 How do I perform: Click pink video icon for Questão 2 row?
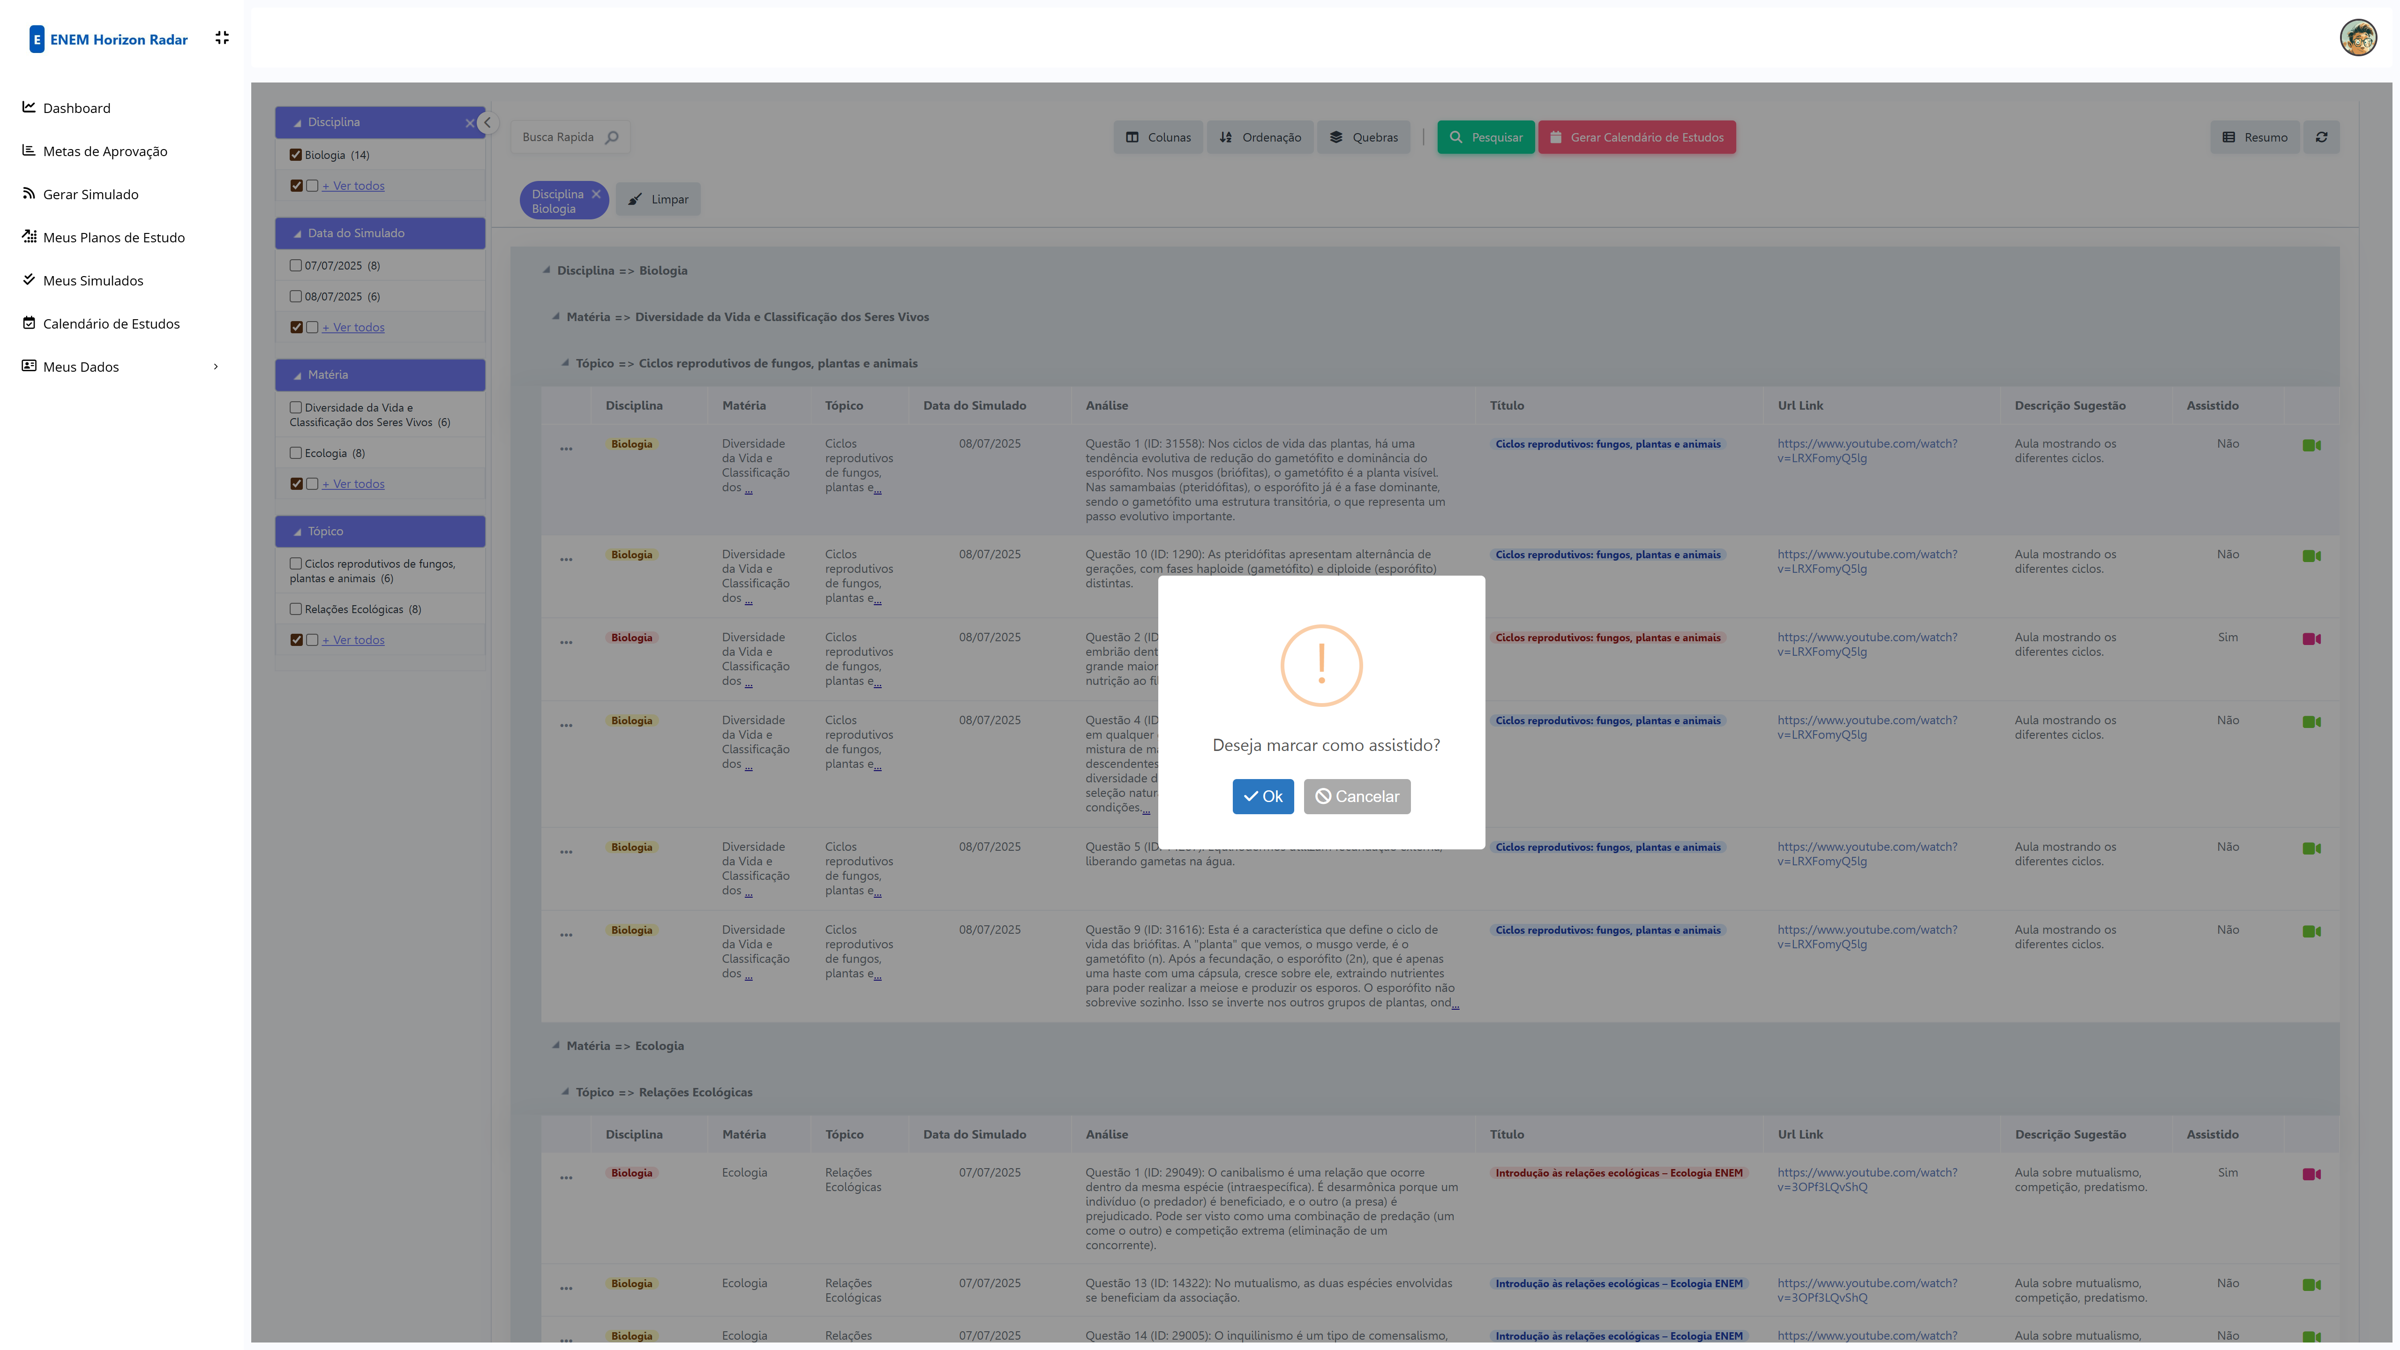(2312, 639)
